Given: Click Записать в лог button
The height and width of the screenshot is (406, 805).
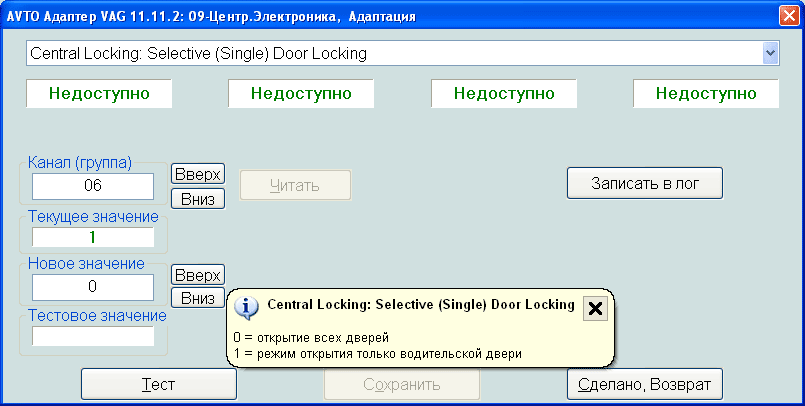Looking at the screenshot, I should click(x=644, y=183).
